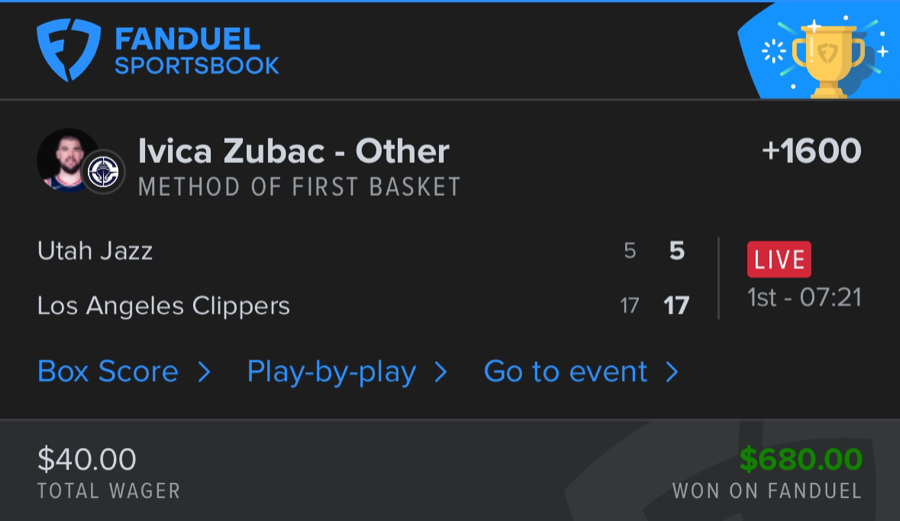Image resolution: width=900 pixels, height=521 pixels.
Task: Open the Play-by-play link
Action: [331, 372]
